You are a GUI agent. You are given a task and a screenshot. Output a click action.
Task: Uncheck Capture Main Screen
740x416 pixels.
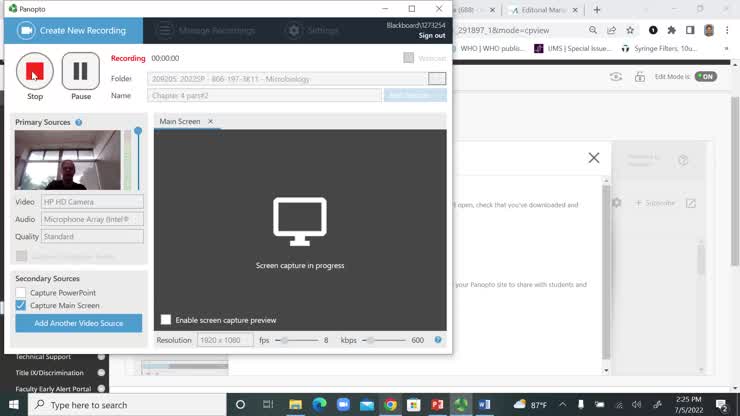[x=21, y=306]
